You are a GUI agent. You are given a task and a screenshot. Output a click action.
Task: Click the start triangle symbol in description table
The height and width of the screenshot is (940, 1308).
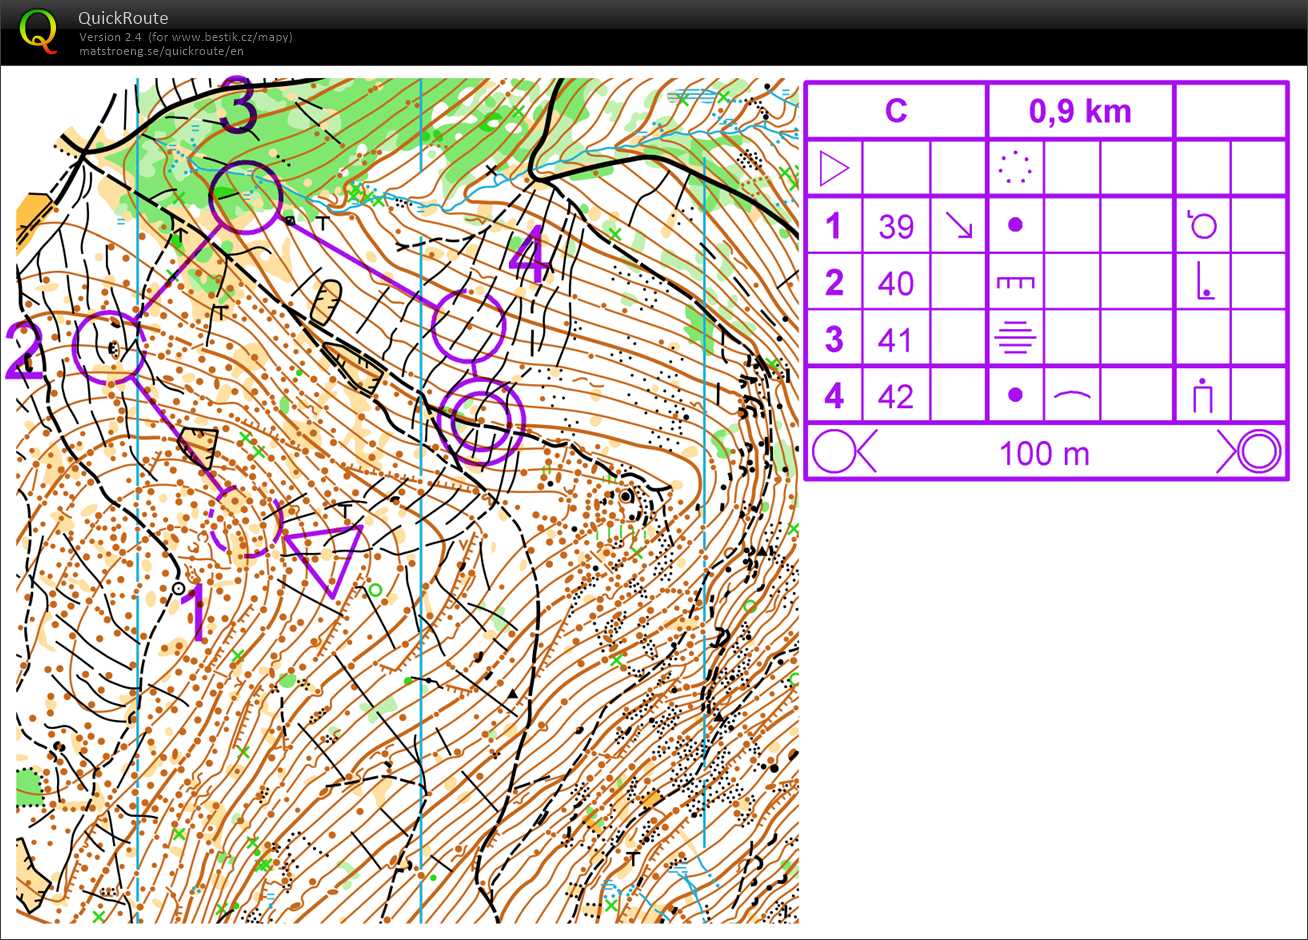coord(833,168)
